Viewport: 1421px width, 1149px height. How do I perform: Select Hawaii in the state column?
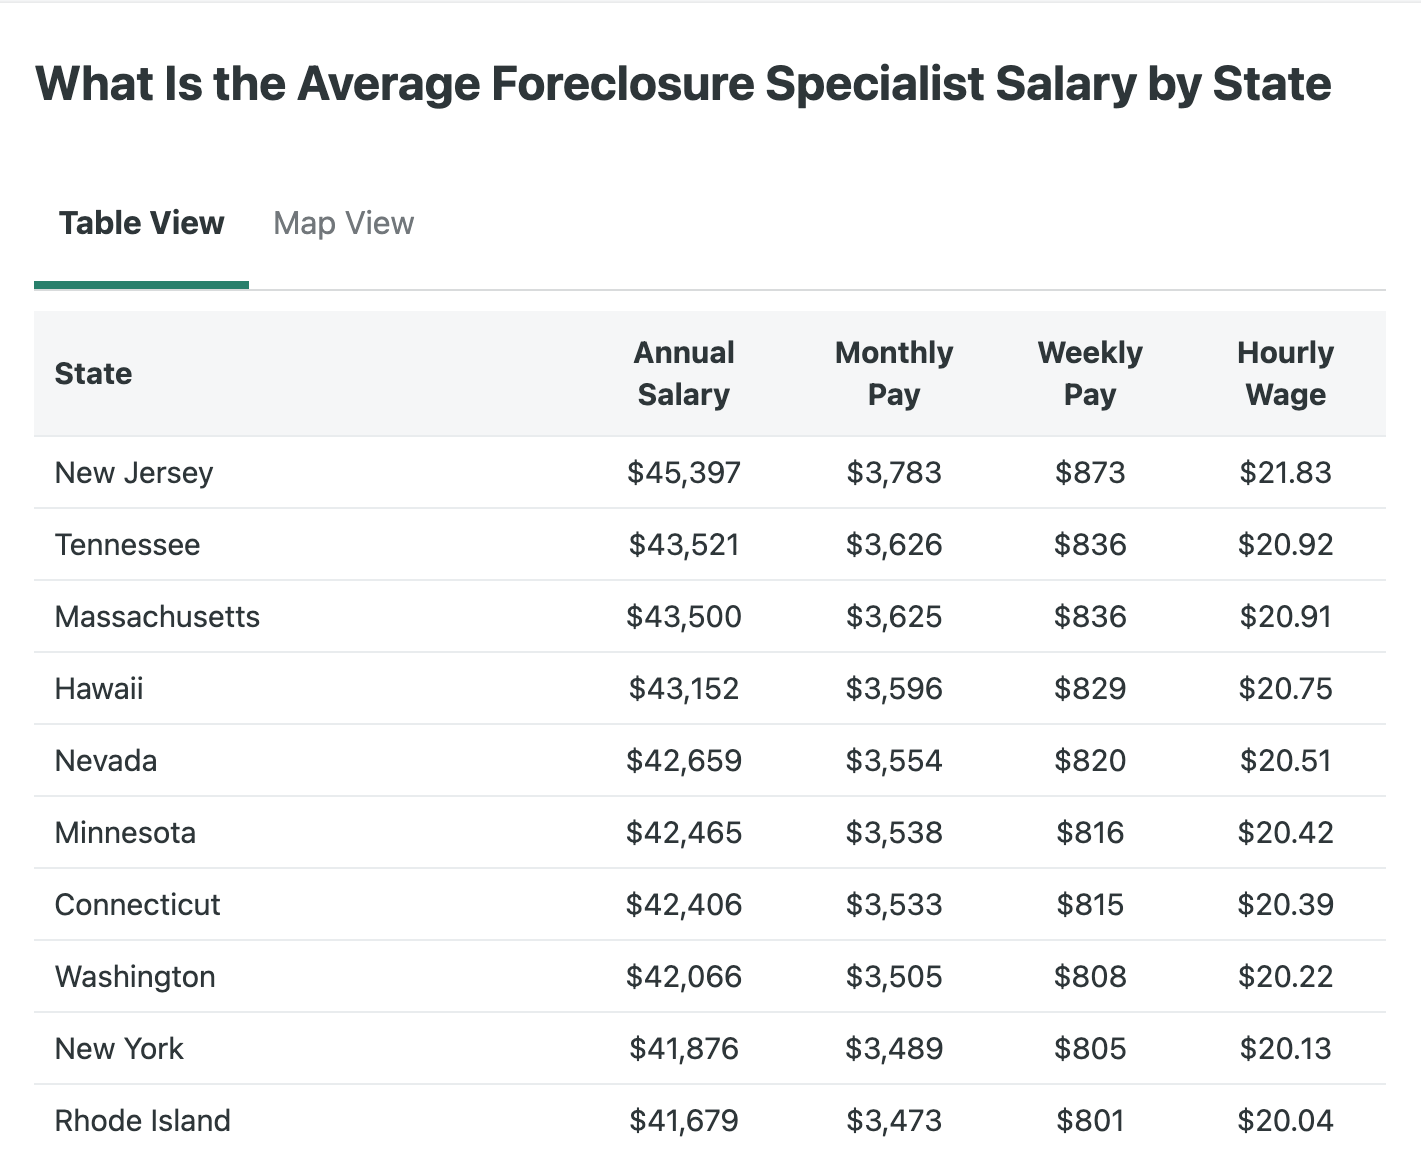coord(99,689)
